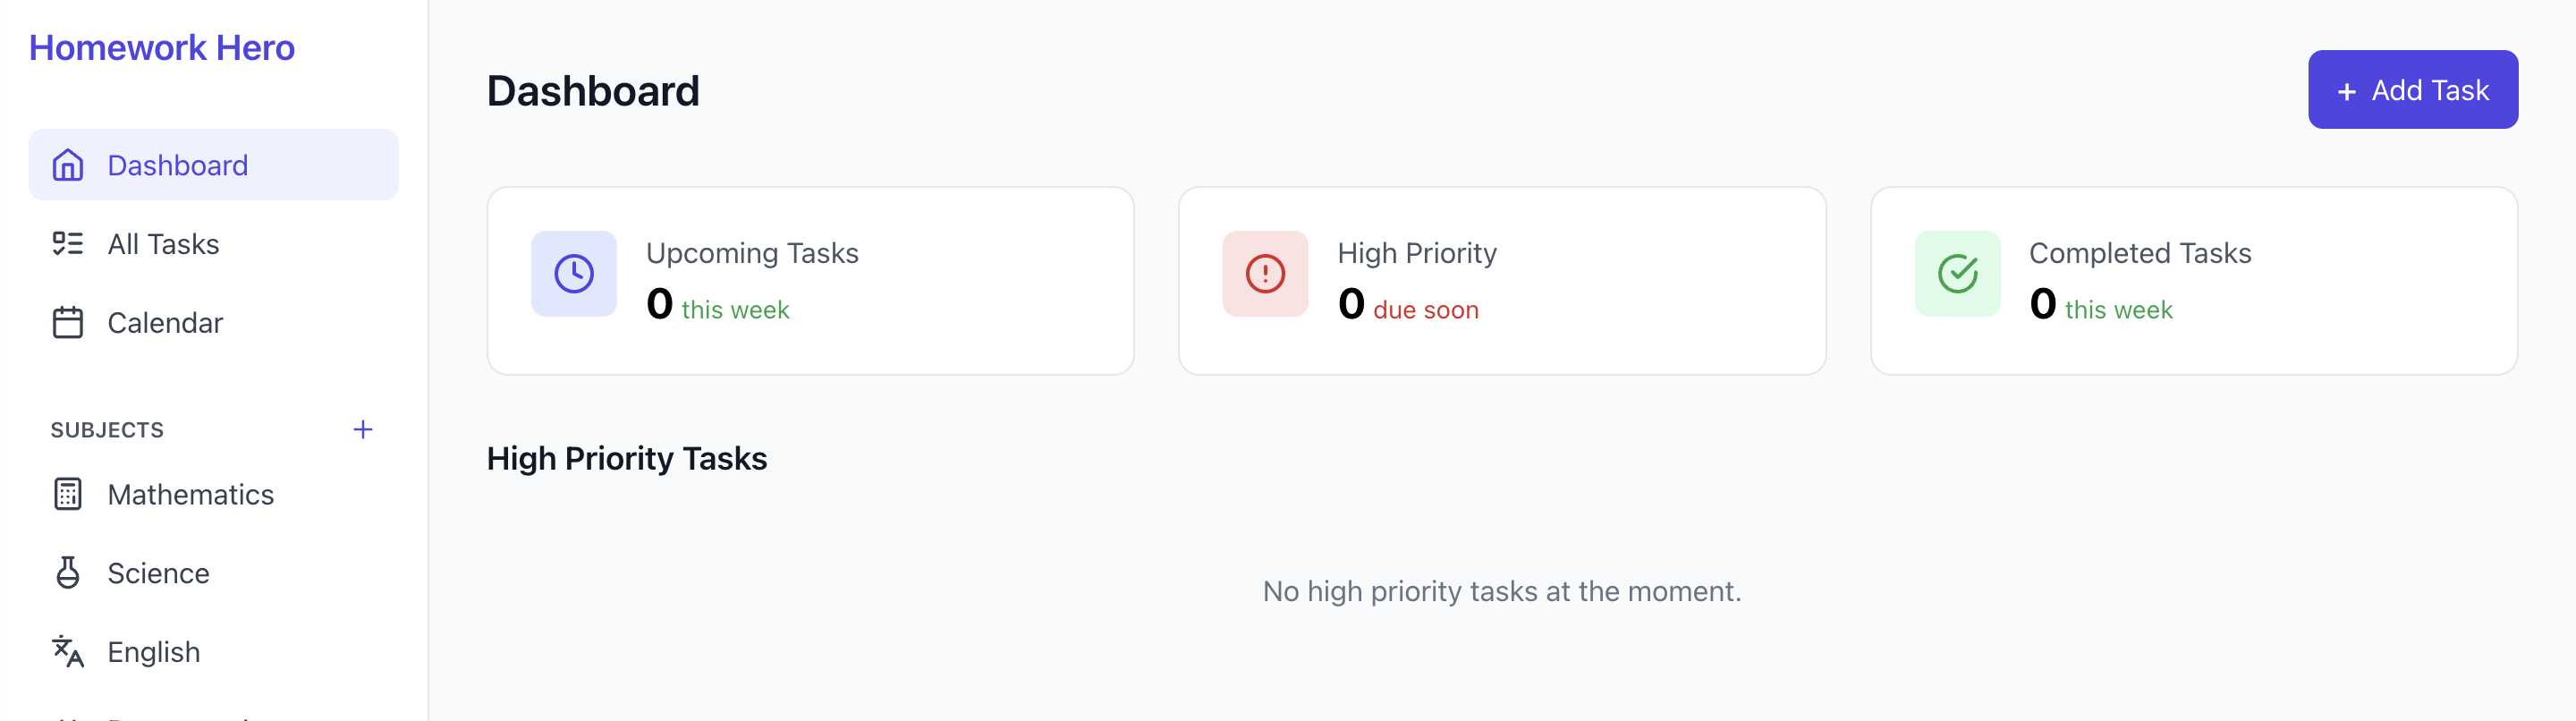2576x721 pixels.
Task: Click the Homework Hero logo title
Action: [162, 48]
